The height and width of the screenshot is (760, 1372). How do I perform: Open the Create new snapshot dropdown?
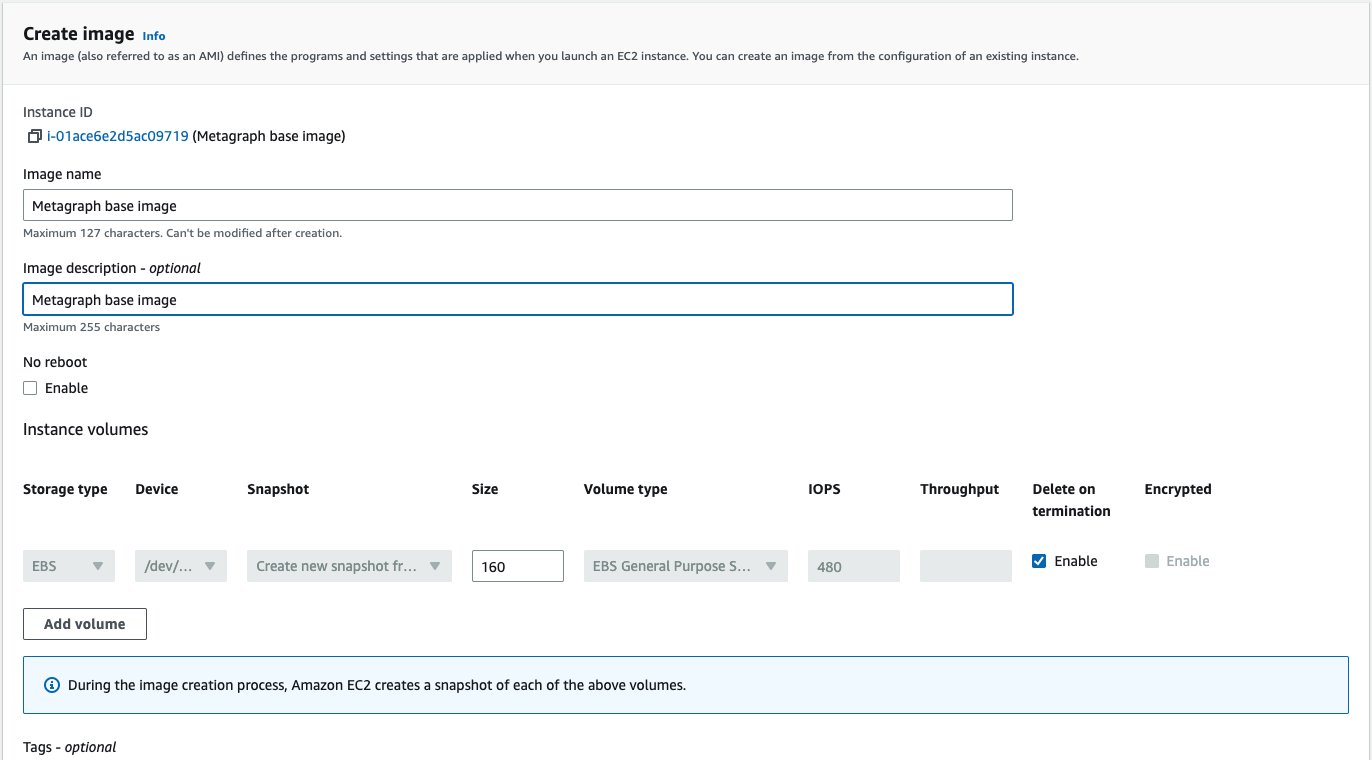(x=349, y=566)
